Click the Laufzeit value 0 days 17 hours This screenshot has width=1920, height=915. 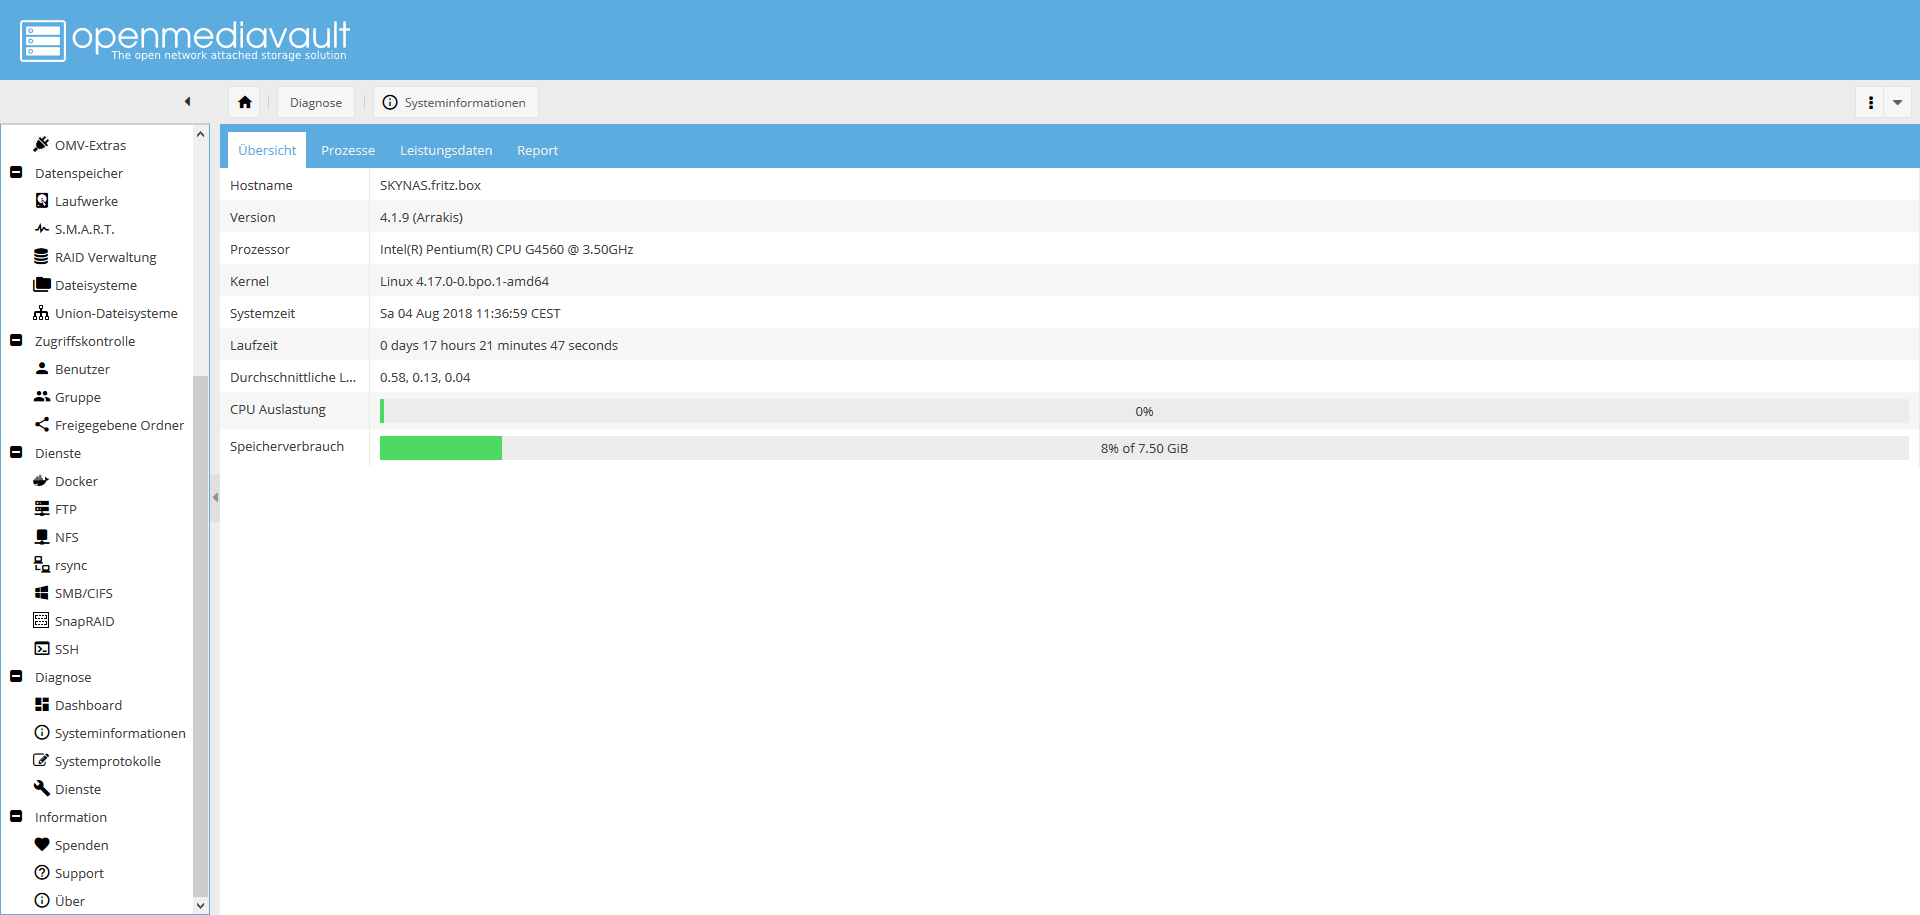coord(499,345)
